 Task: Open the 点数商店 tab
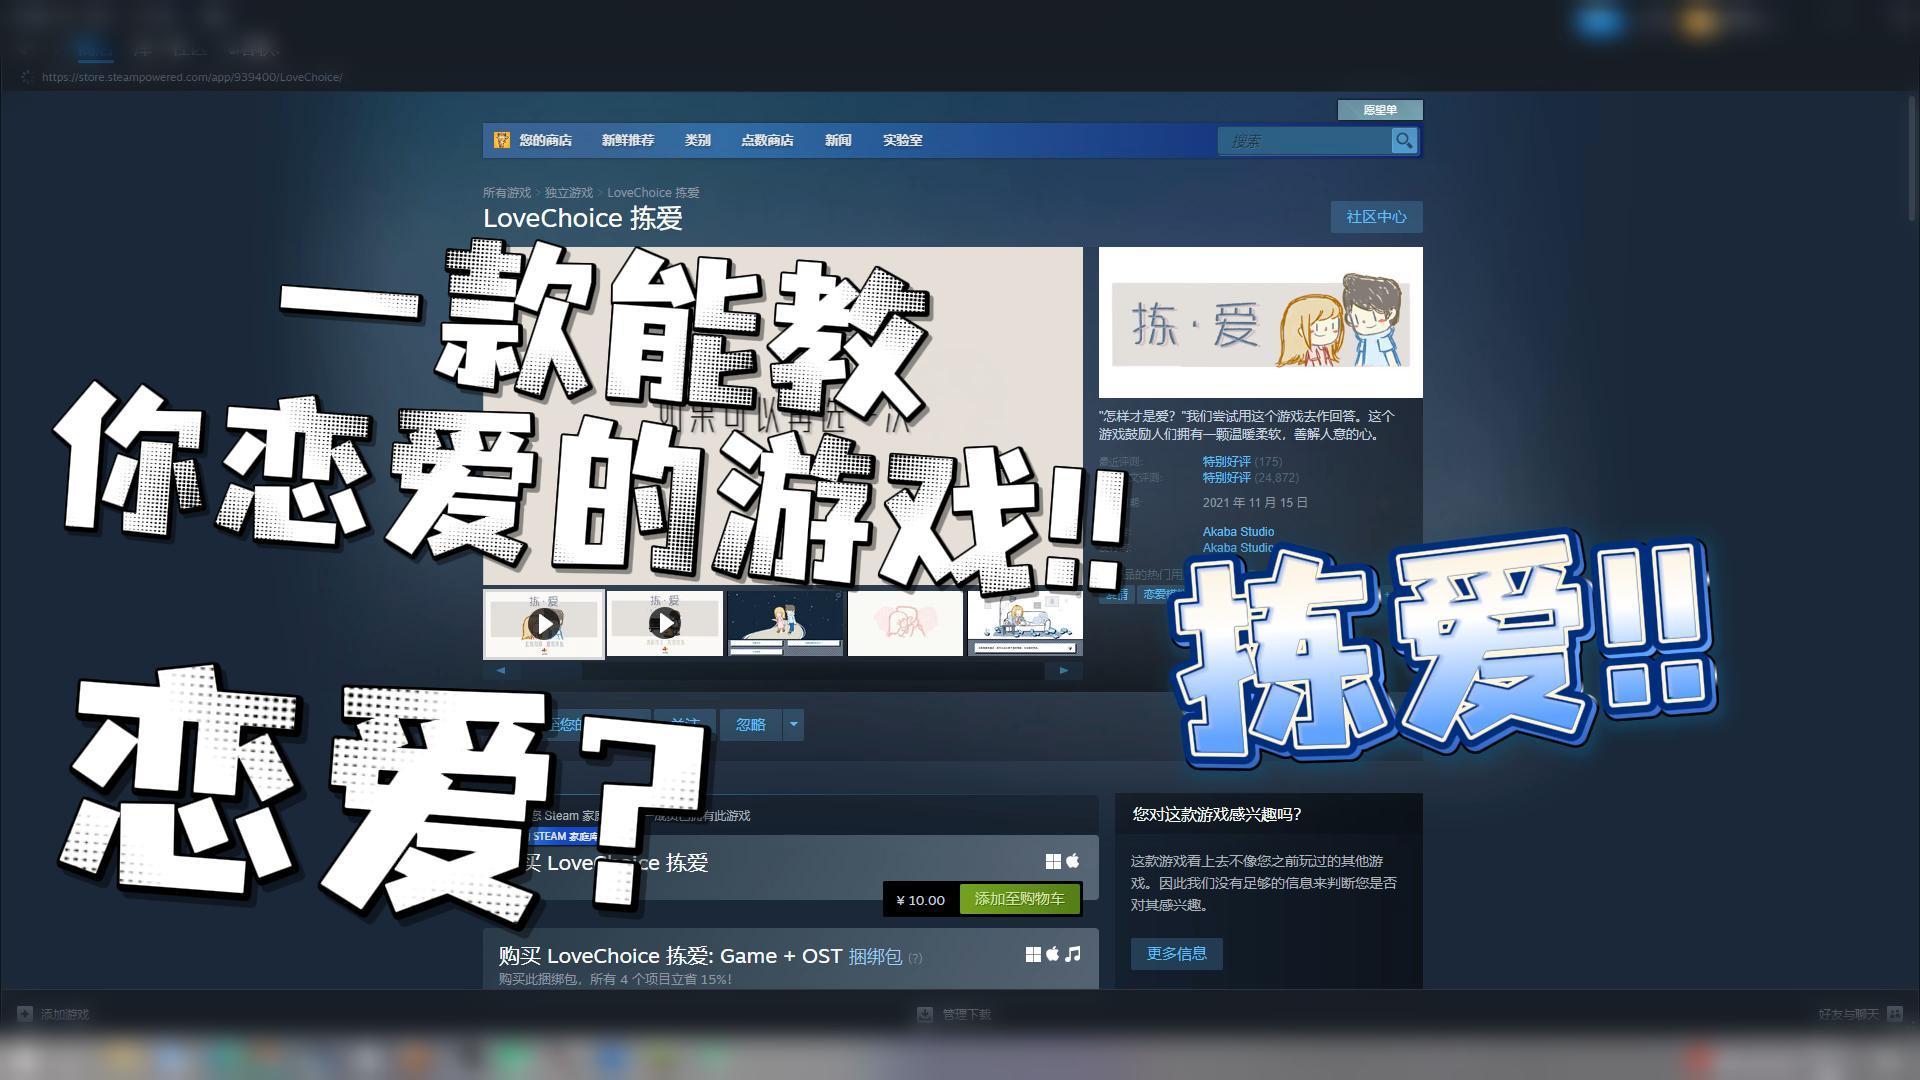pyautogui.click(x=767, y=141)
